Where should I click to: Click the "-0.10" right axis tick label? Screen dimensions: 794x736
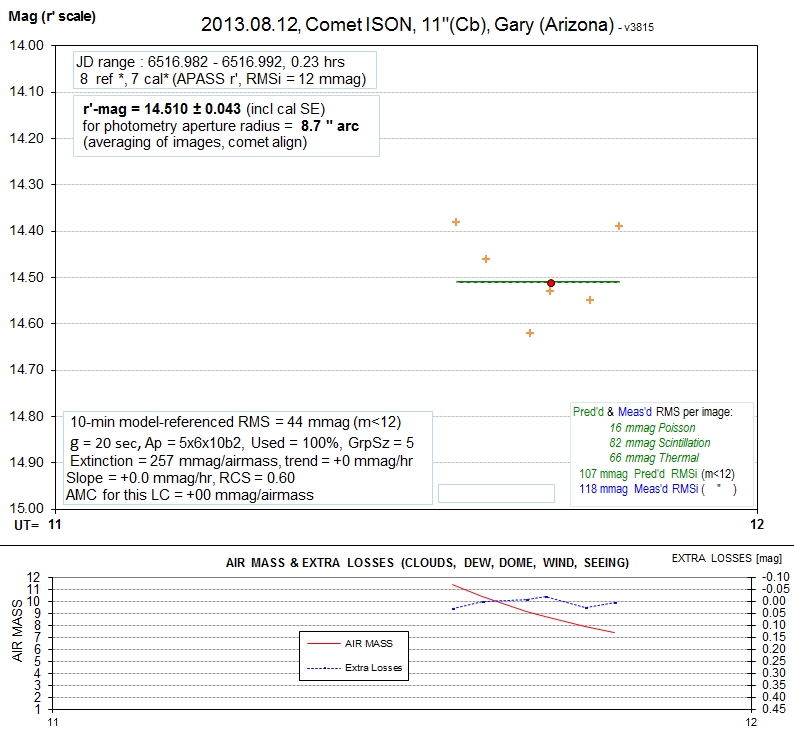pyautogui.click(x=775, y=577)
